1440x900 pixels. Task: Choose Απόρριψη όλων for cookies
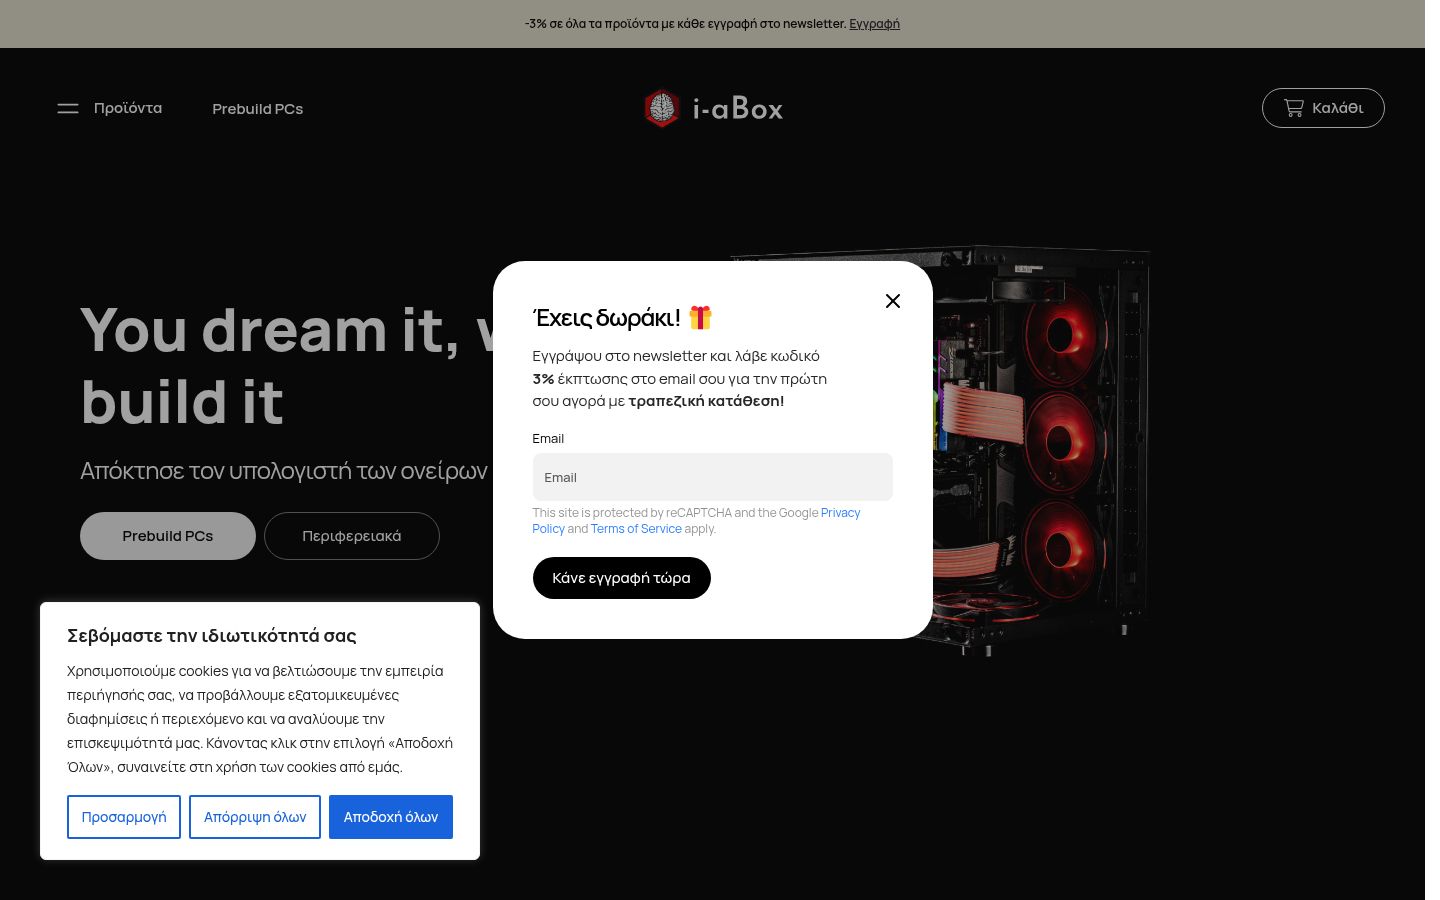point(255,817)
